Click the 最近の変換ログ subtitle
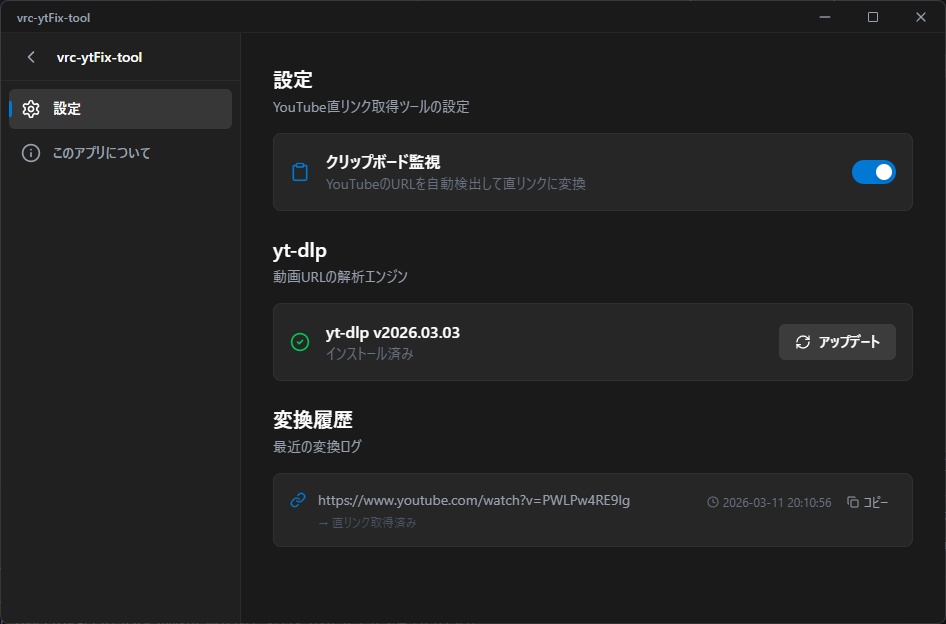946x624 pixels. 317,447
